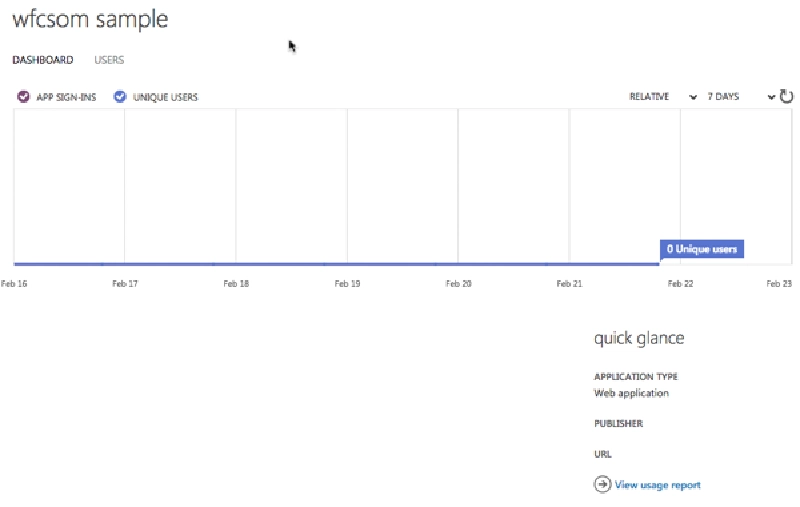
Task: Toggle the App Sign-ins checkbox
Action: 24,97
